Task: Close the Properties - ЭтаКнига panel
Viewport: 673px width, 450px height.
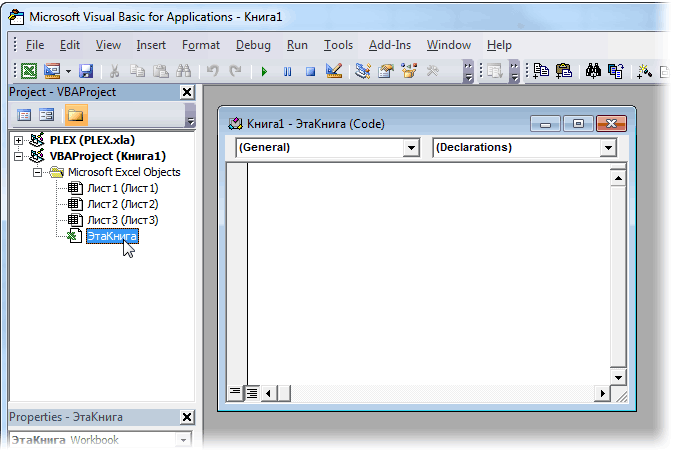Action: (187, 417)
